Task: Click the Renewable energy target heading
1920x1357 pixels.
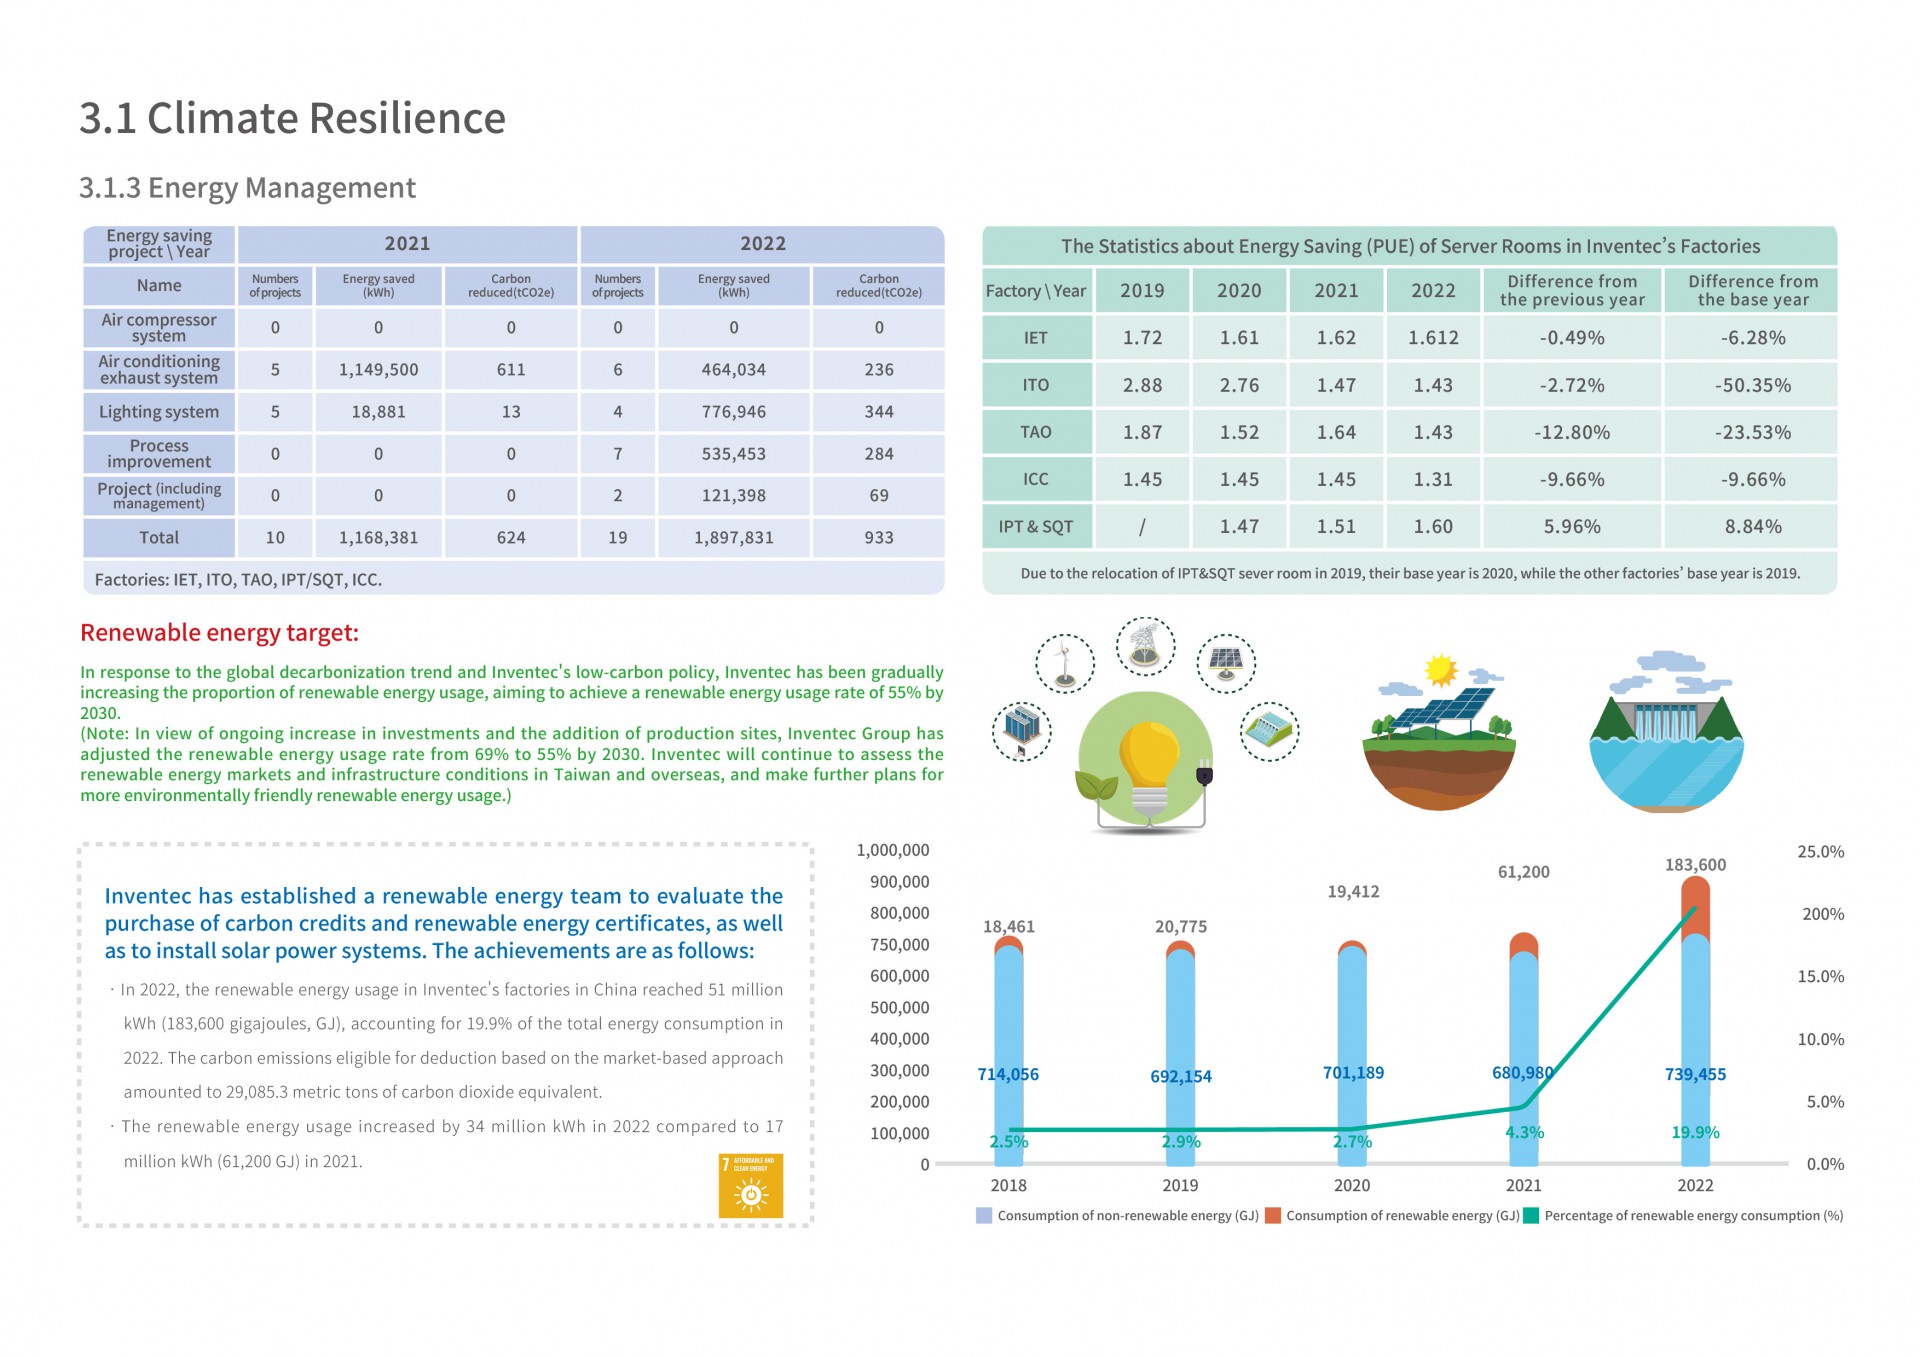Action: pos(219,633)
